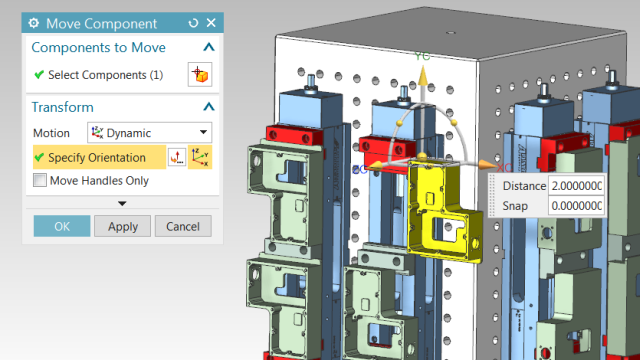Click the ZC axis arrow handle
Viewport: 640px width, 360px height.
(x=376, y=165)
